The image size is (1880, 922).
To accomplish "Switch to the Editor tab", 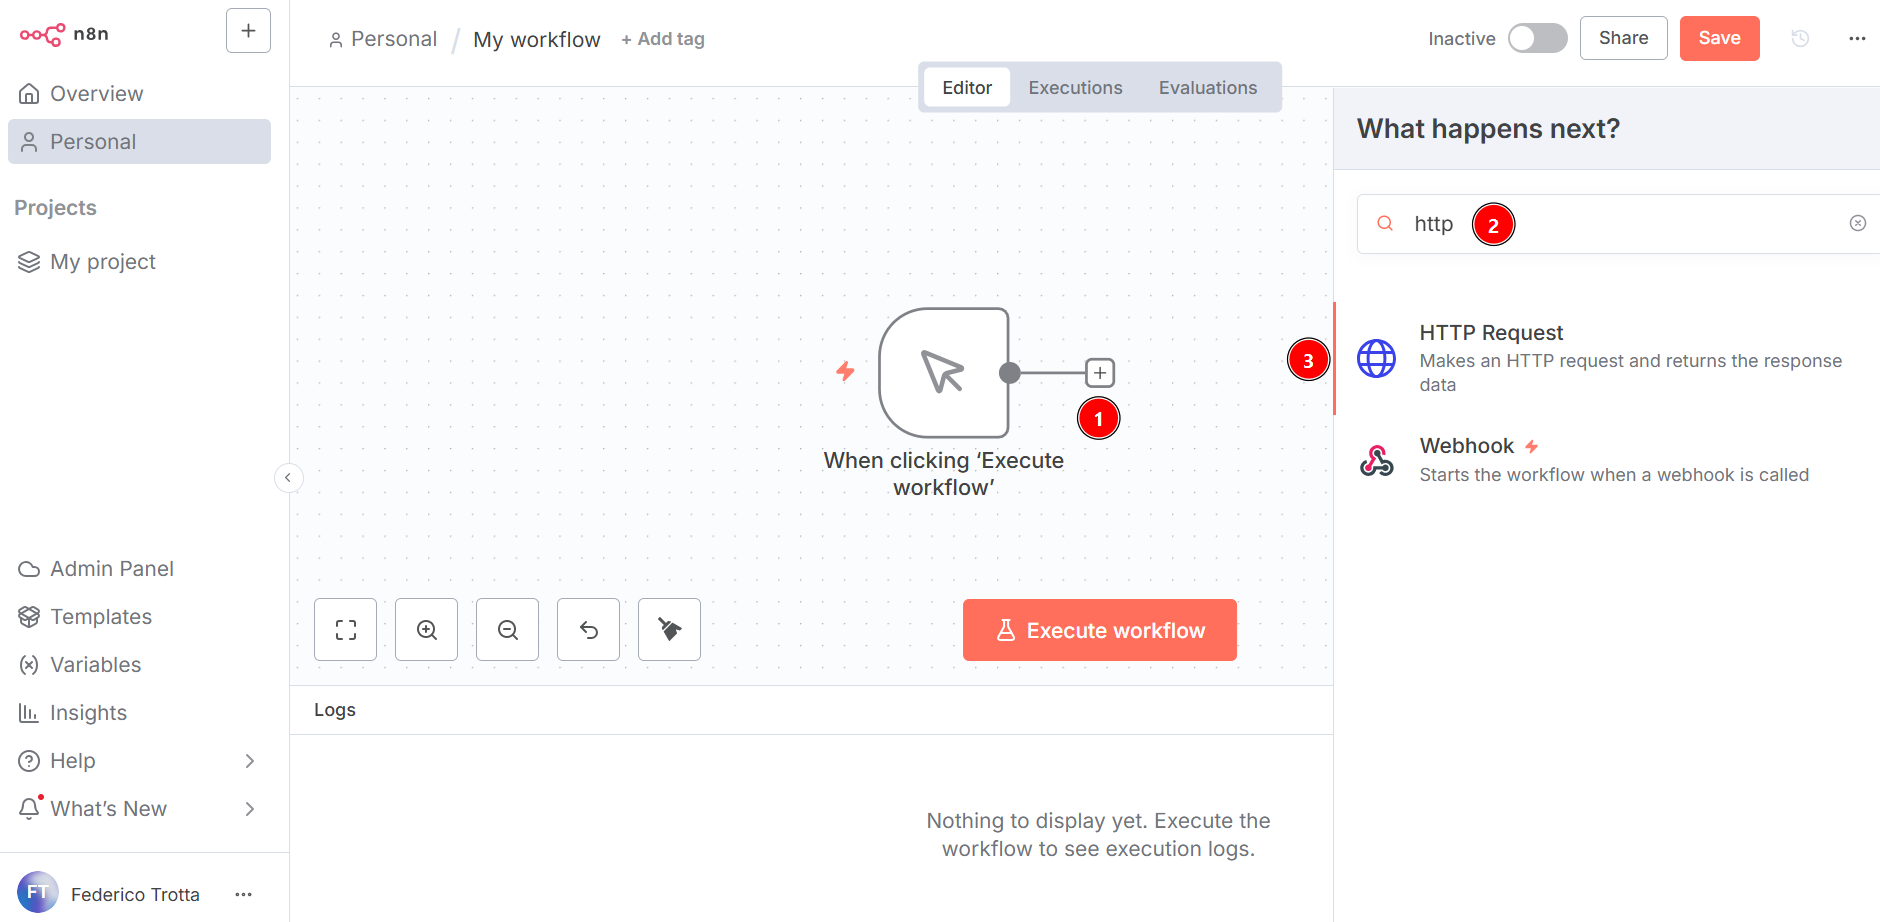I will [x=967, y=88].
